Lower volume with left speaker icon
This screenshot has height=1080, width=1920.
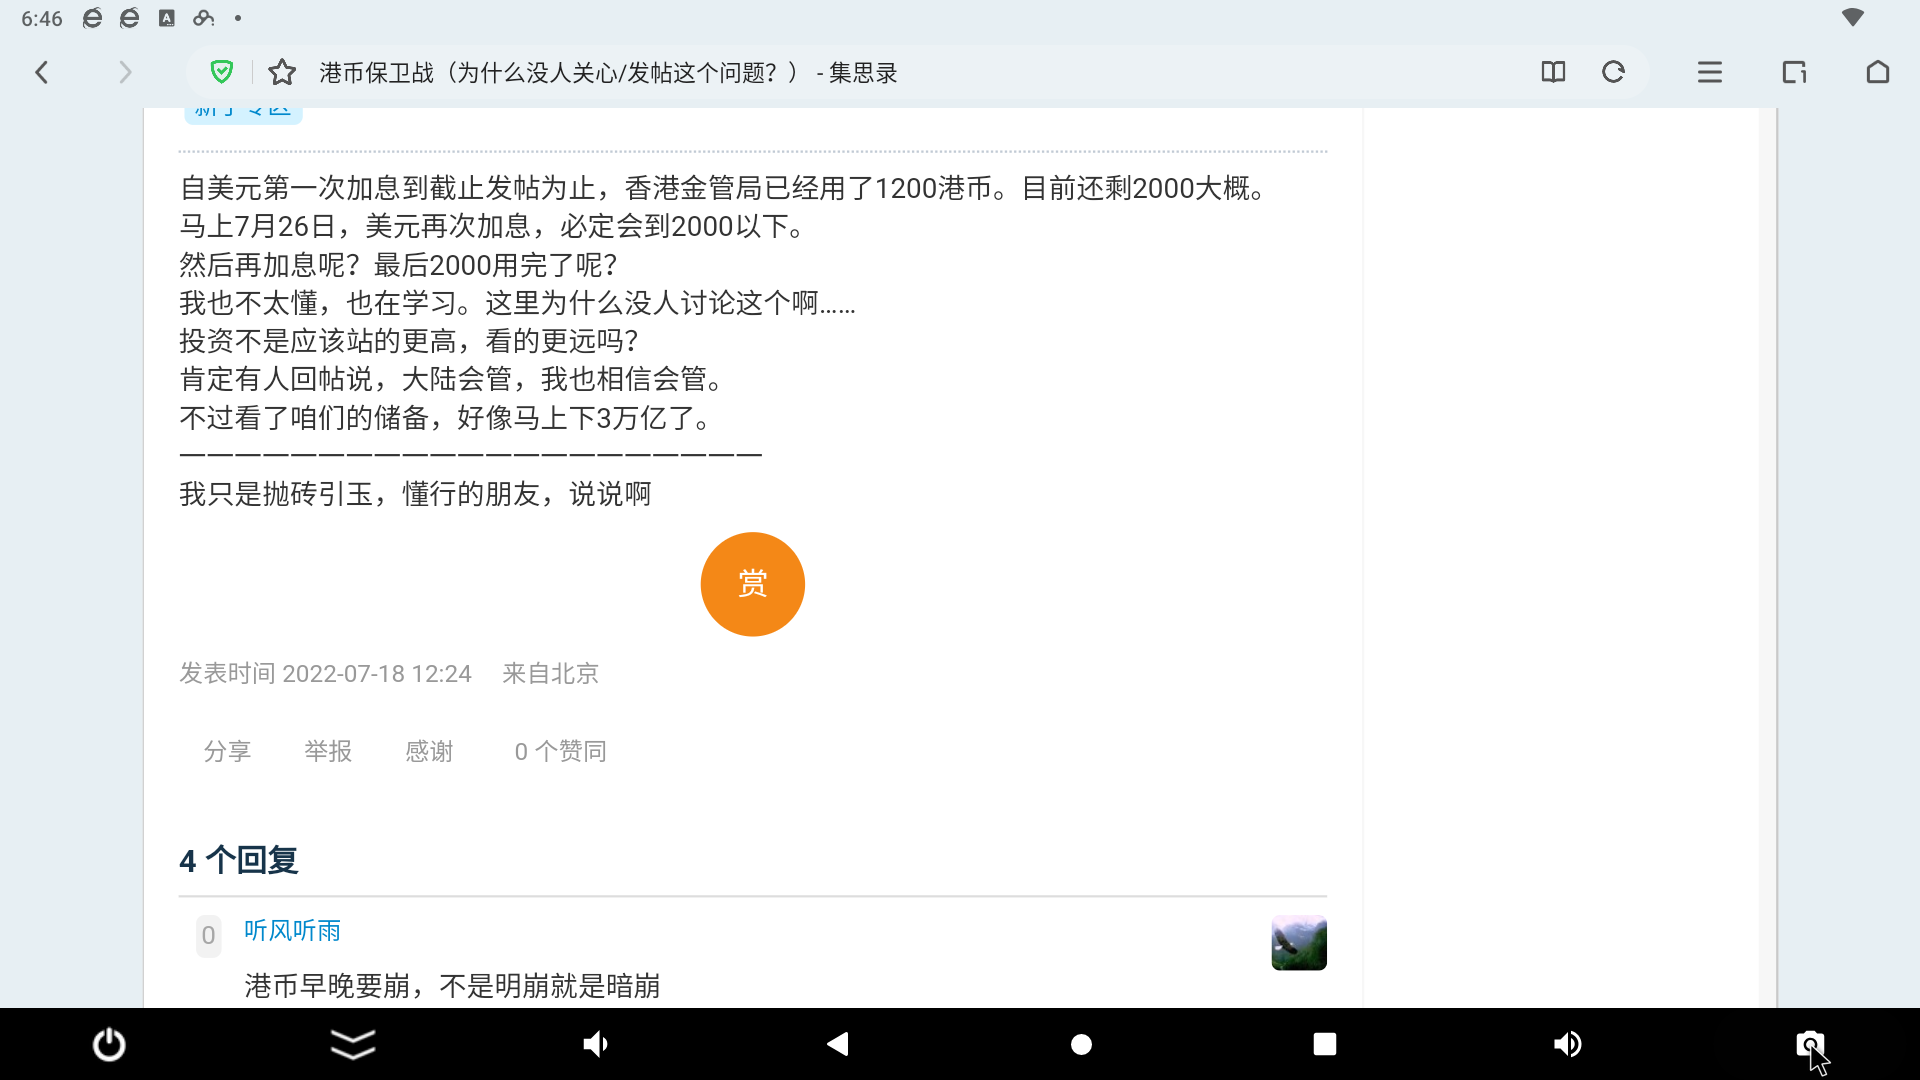[x=595, y=1044]
